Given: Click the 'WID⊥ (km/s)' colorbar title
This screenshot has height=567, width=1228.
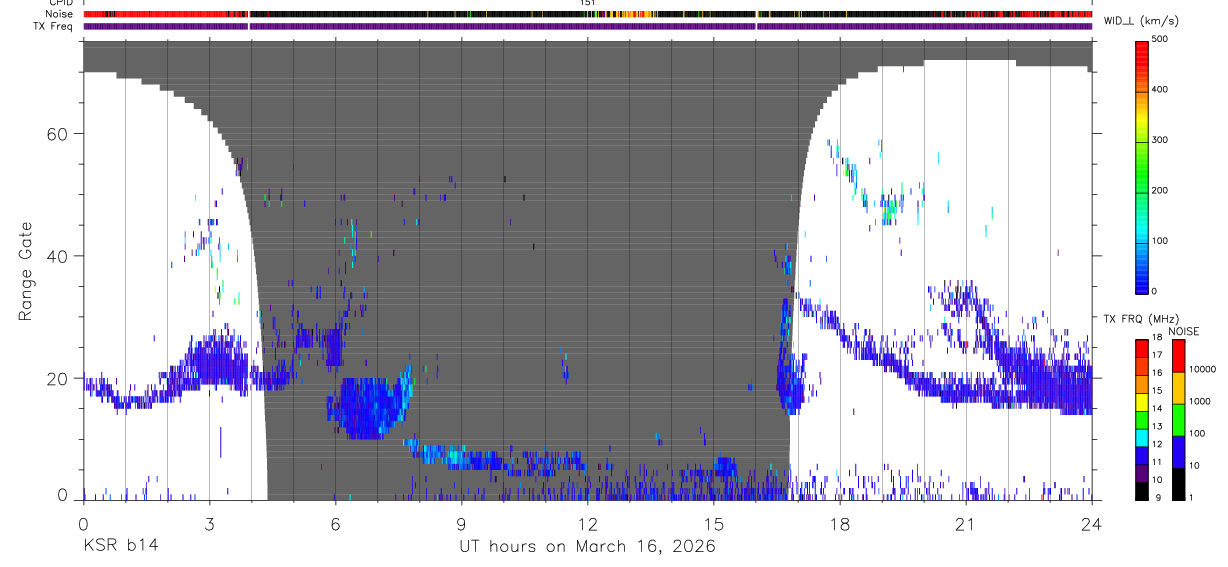Looking at the screenshot, I should (1143, 21).
